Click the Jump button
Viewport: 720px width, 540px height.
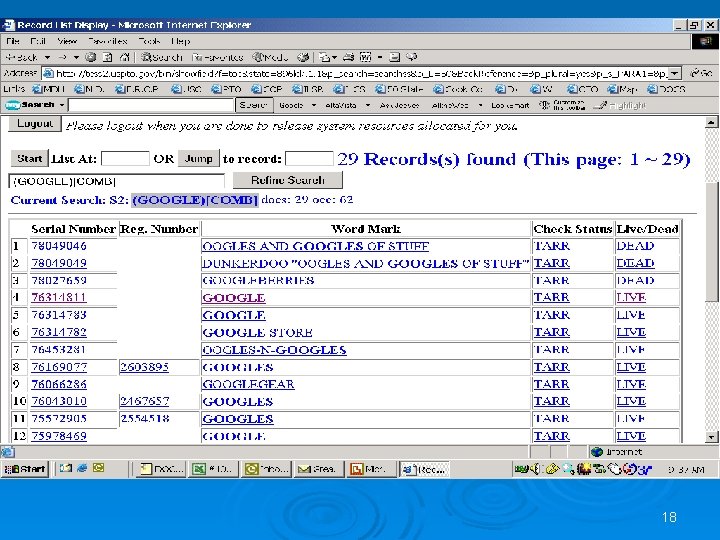coord(198,158)
